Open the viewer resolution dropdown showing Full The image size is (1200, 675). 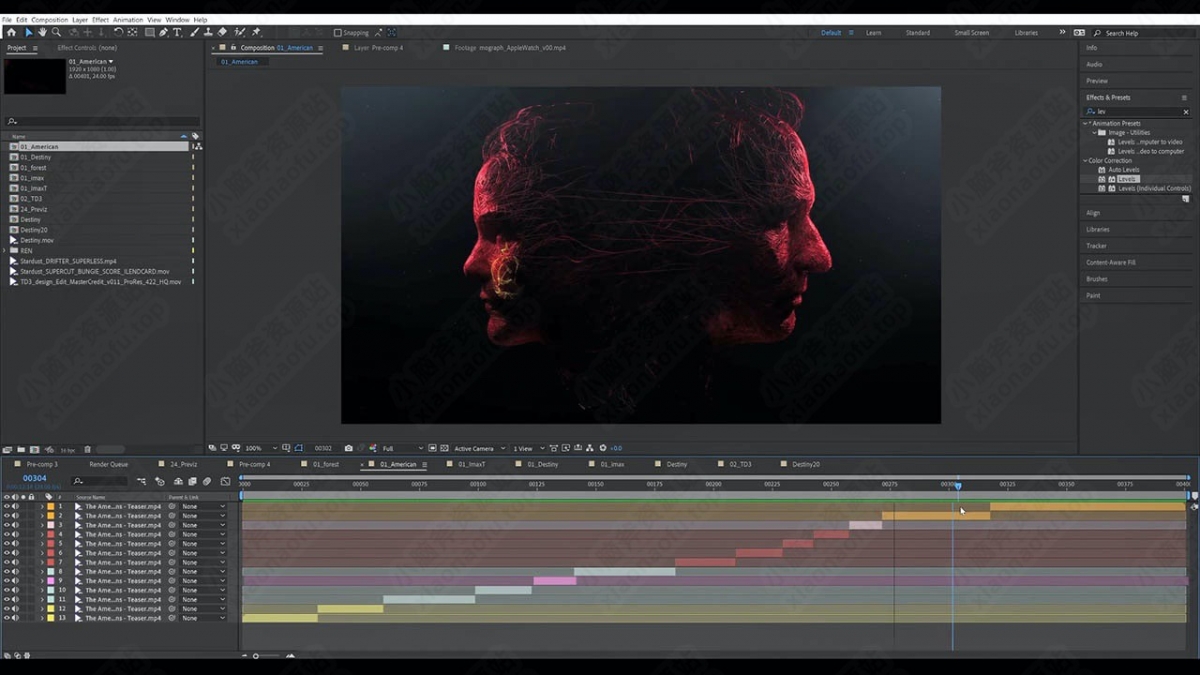[402, 448]
